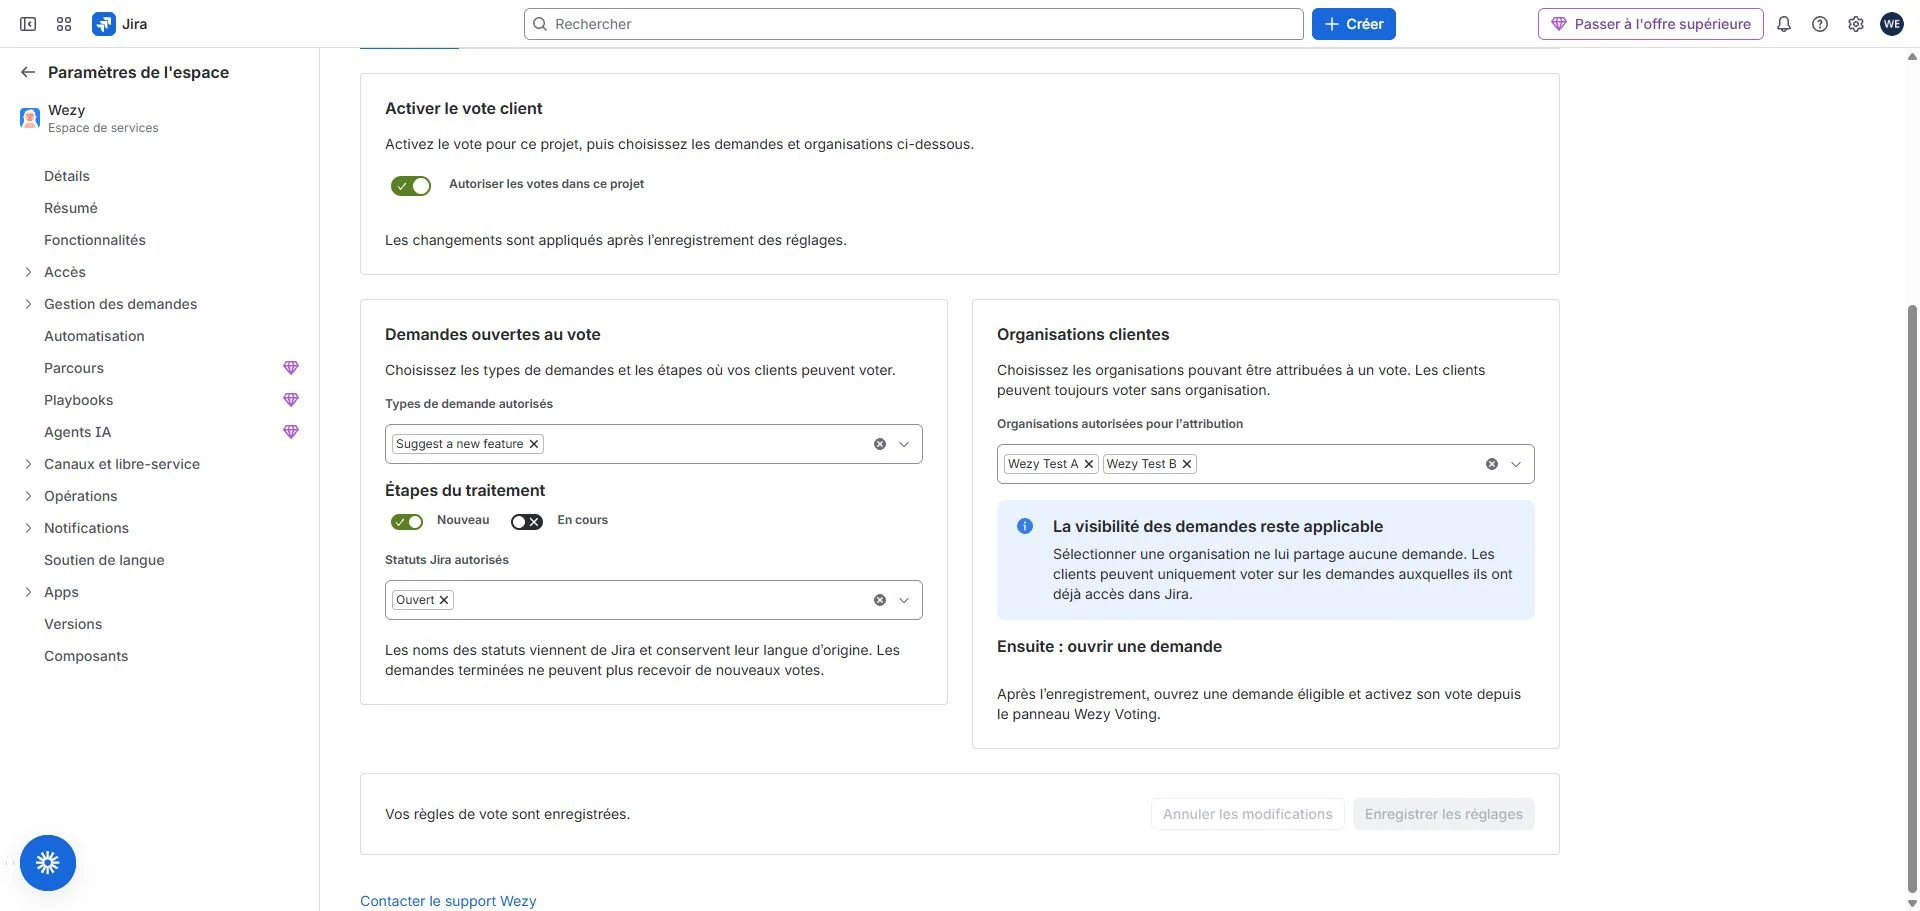Image resolution: width=1920 pixels, height=911 pixels.
Task: Click premium diamond icon next to Parcours
Action: 291,368
